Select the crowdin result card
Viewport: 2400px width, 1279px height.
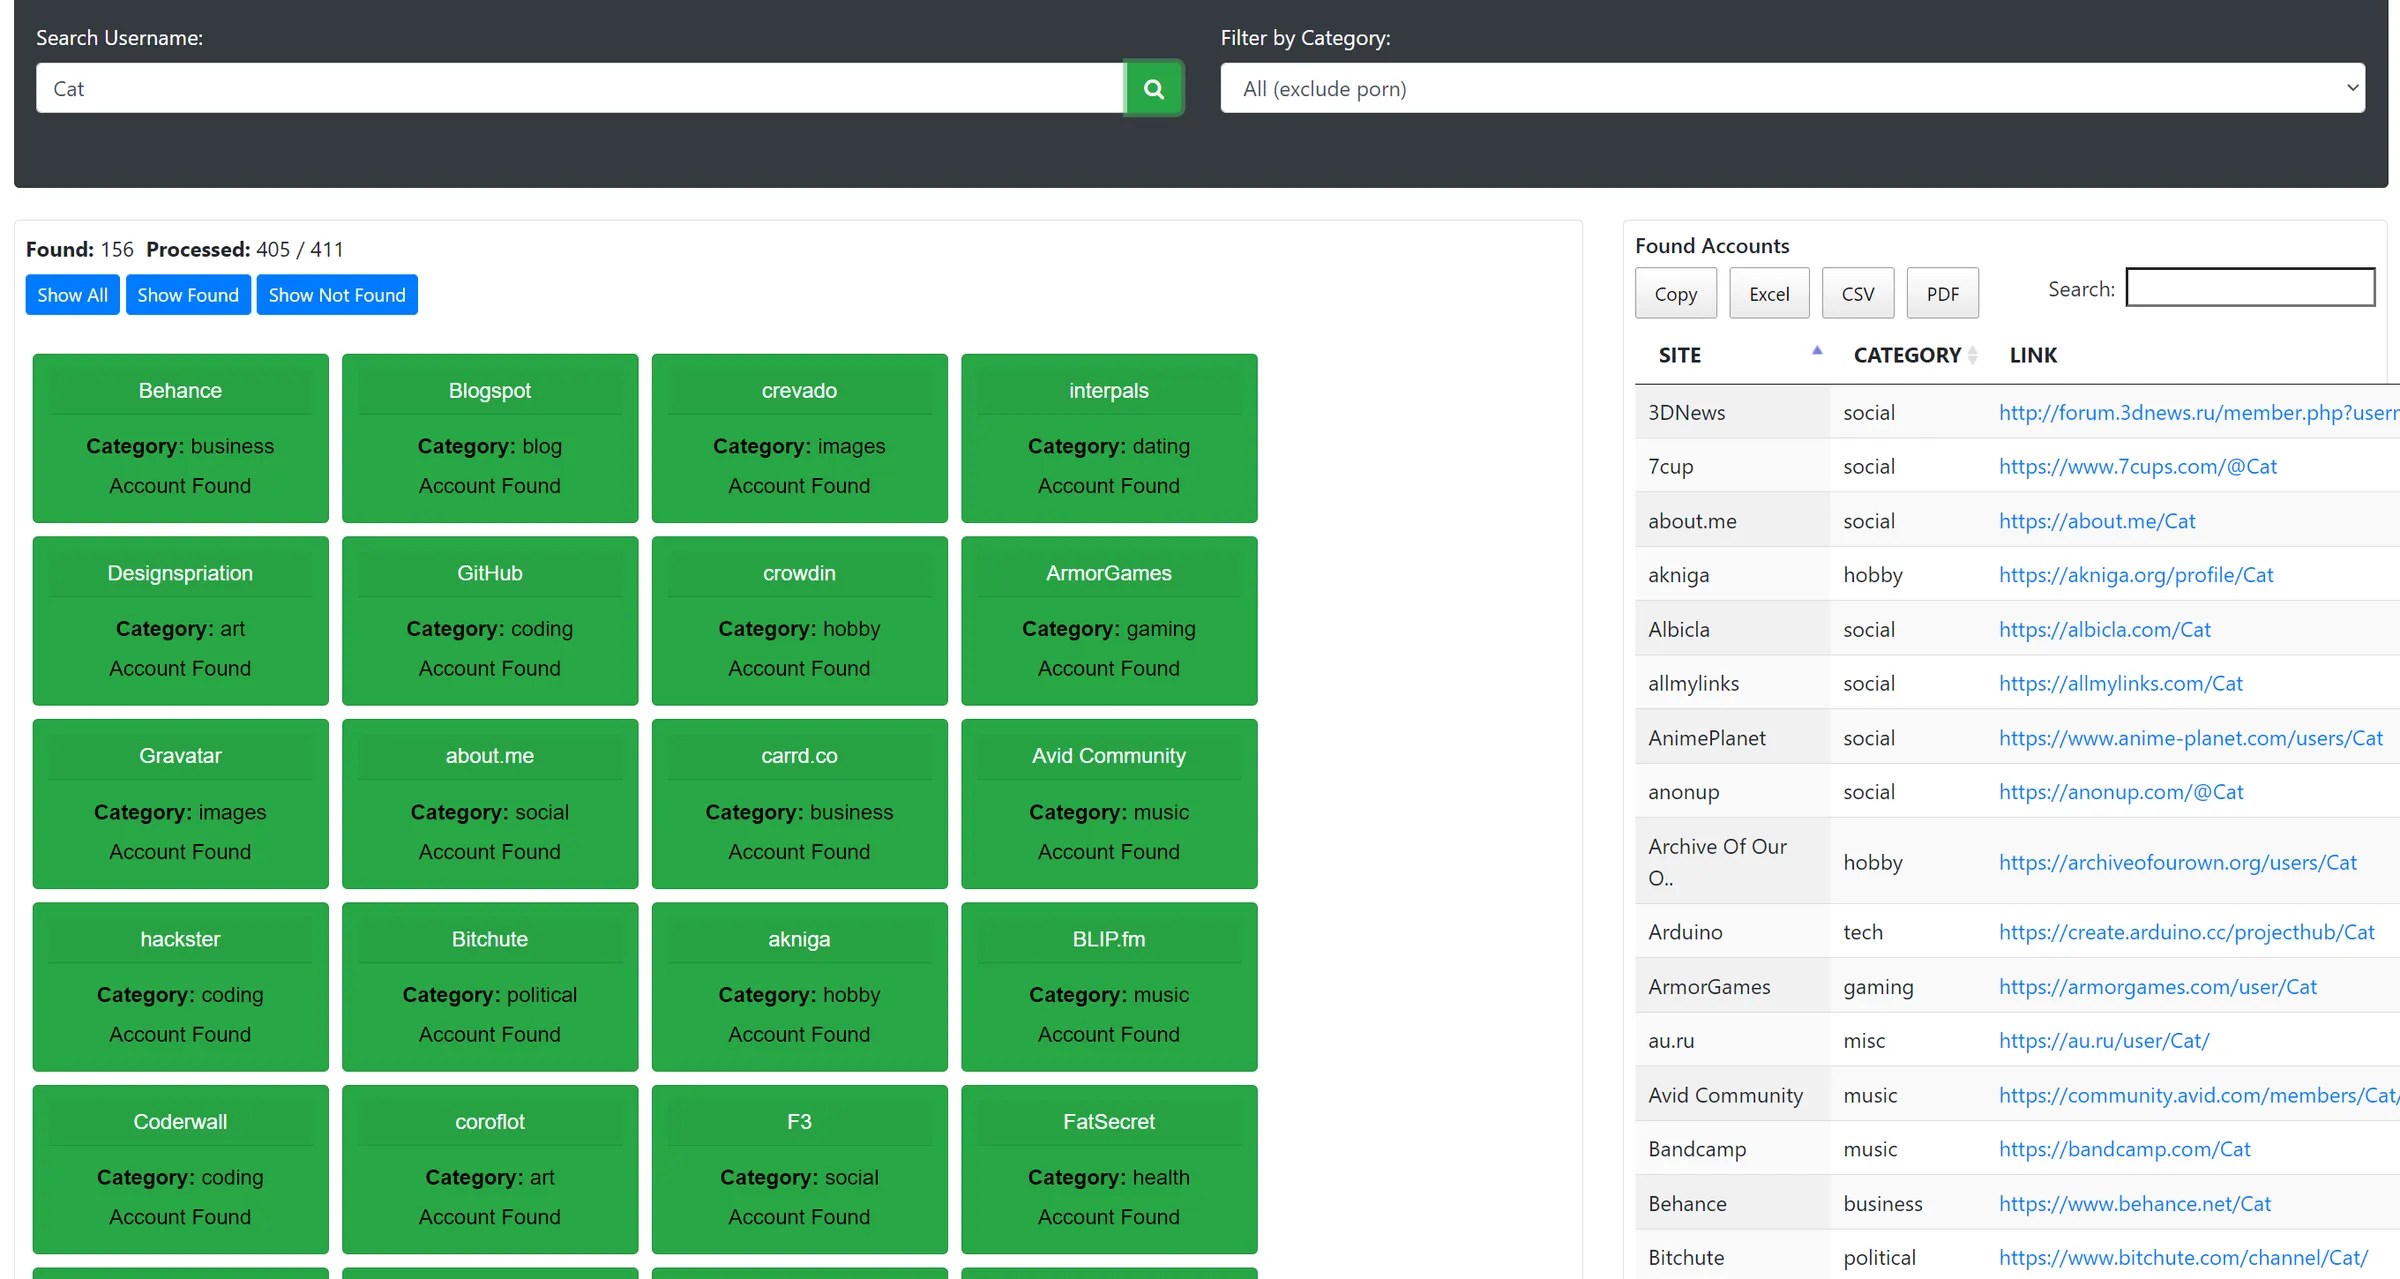click(799, 621)
